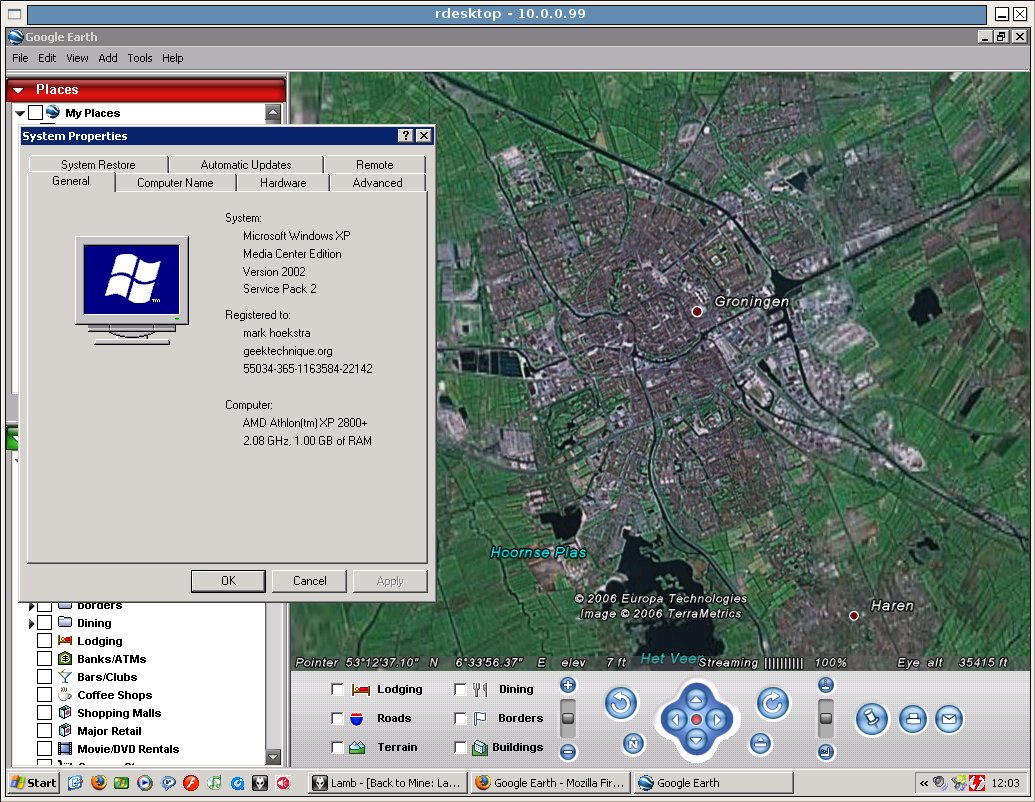Collapse the Places panel header triangle
This screenshot has height=802, width=1035.
pos(18,90)
